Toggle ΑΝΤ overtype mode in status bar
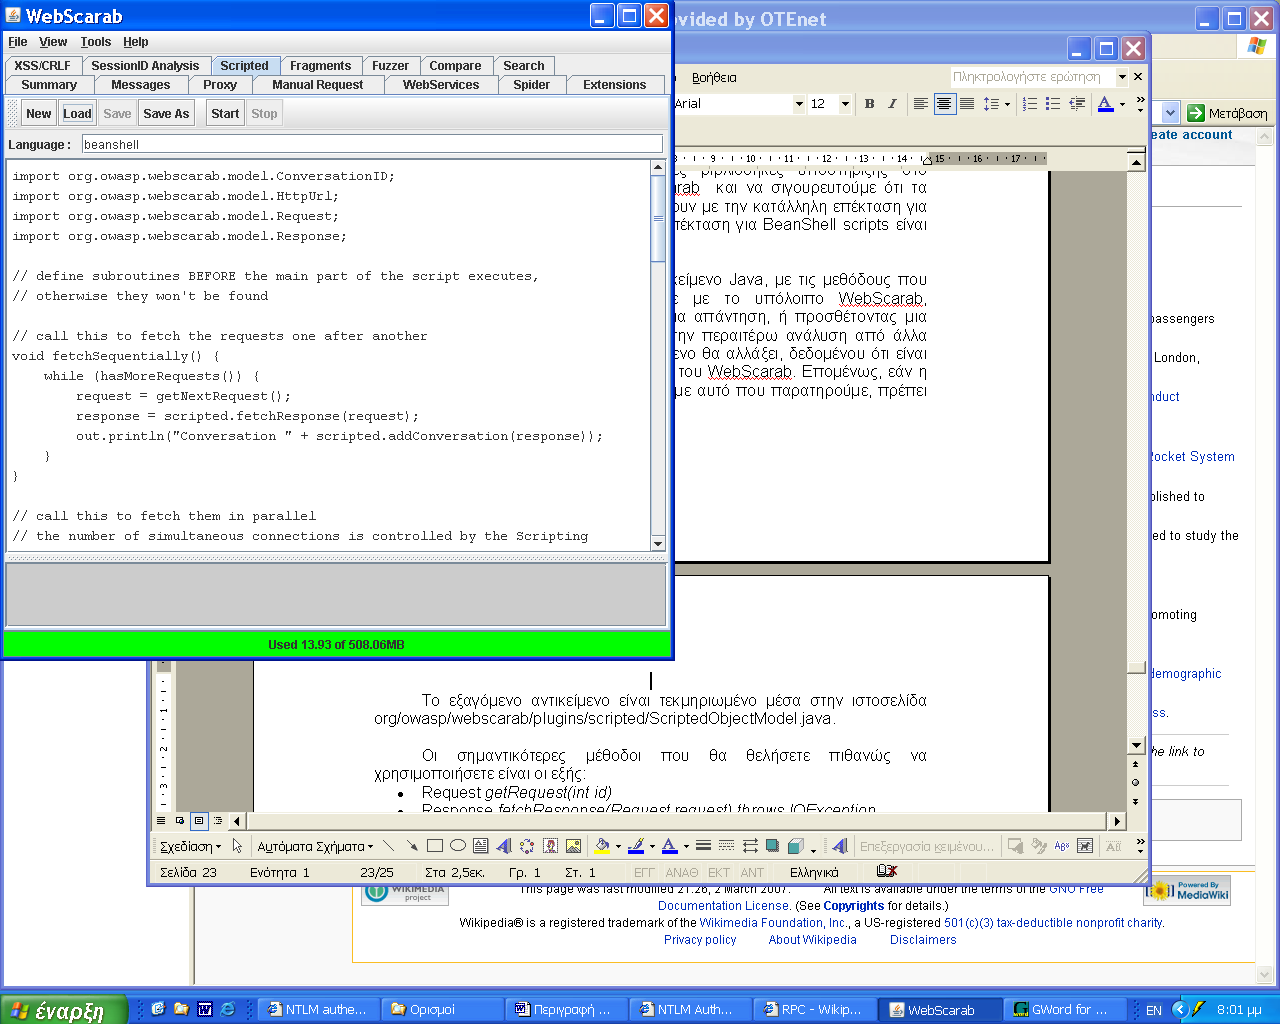 (x=752, y=872)
